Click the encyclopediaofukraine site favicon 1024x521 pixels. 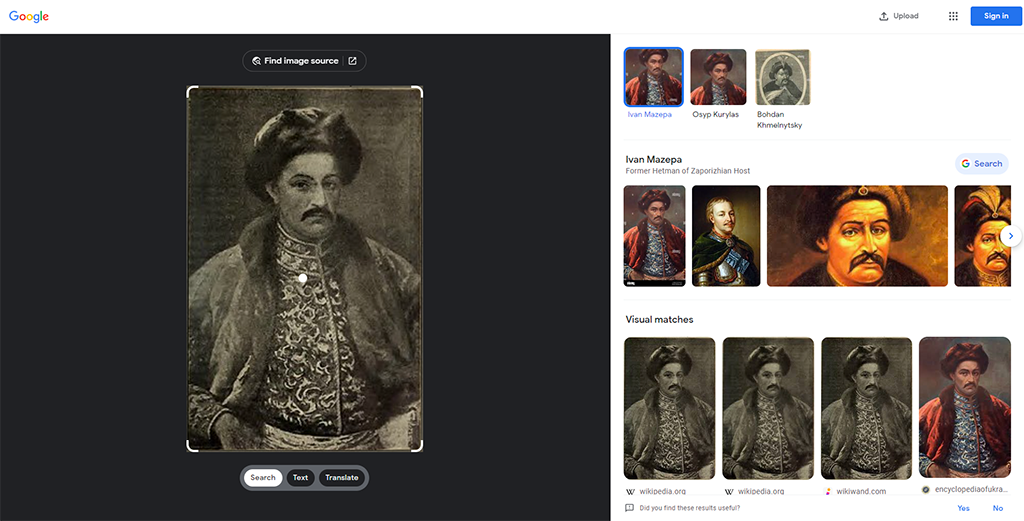[x=925, y=489]
